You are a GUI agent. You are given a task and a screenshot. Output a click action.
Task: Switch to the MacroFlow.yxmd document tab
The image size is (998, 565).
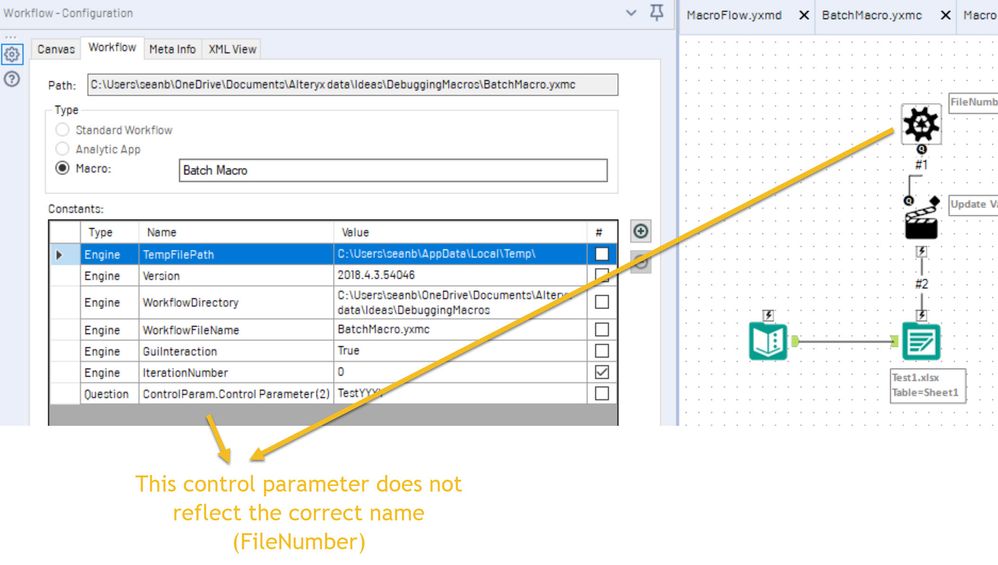tap(734, 15)
